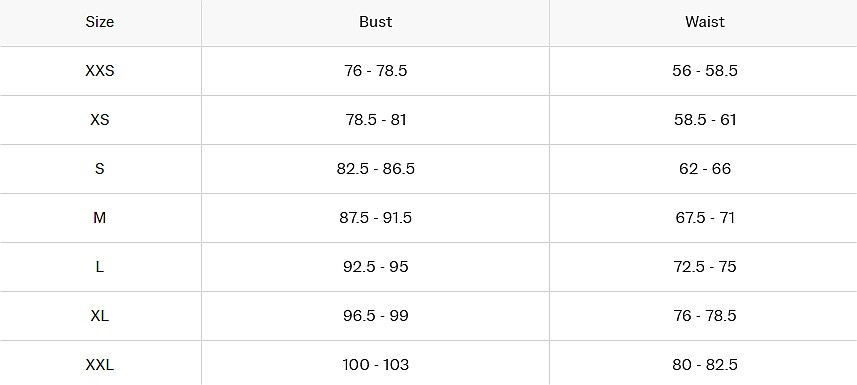Select the XL size cell
Screen dimensions: 857x385
pos(100,316)
